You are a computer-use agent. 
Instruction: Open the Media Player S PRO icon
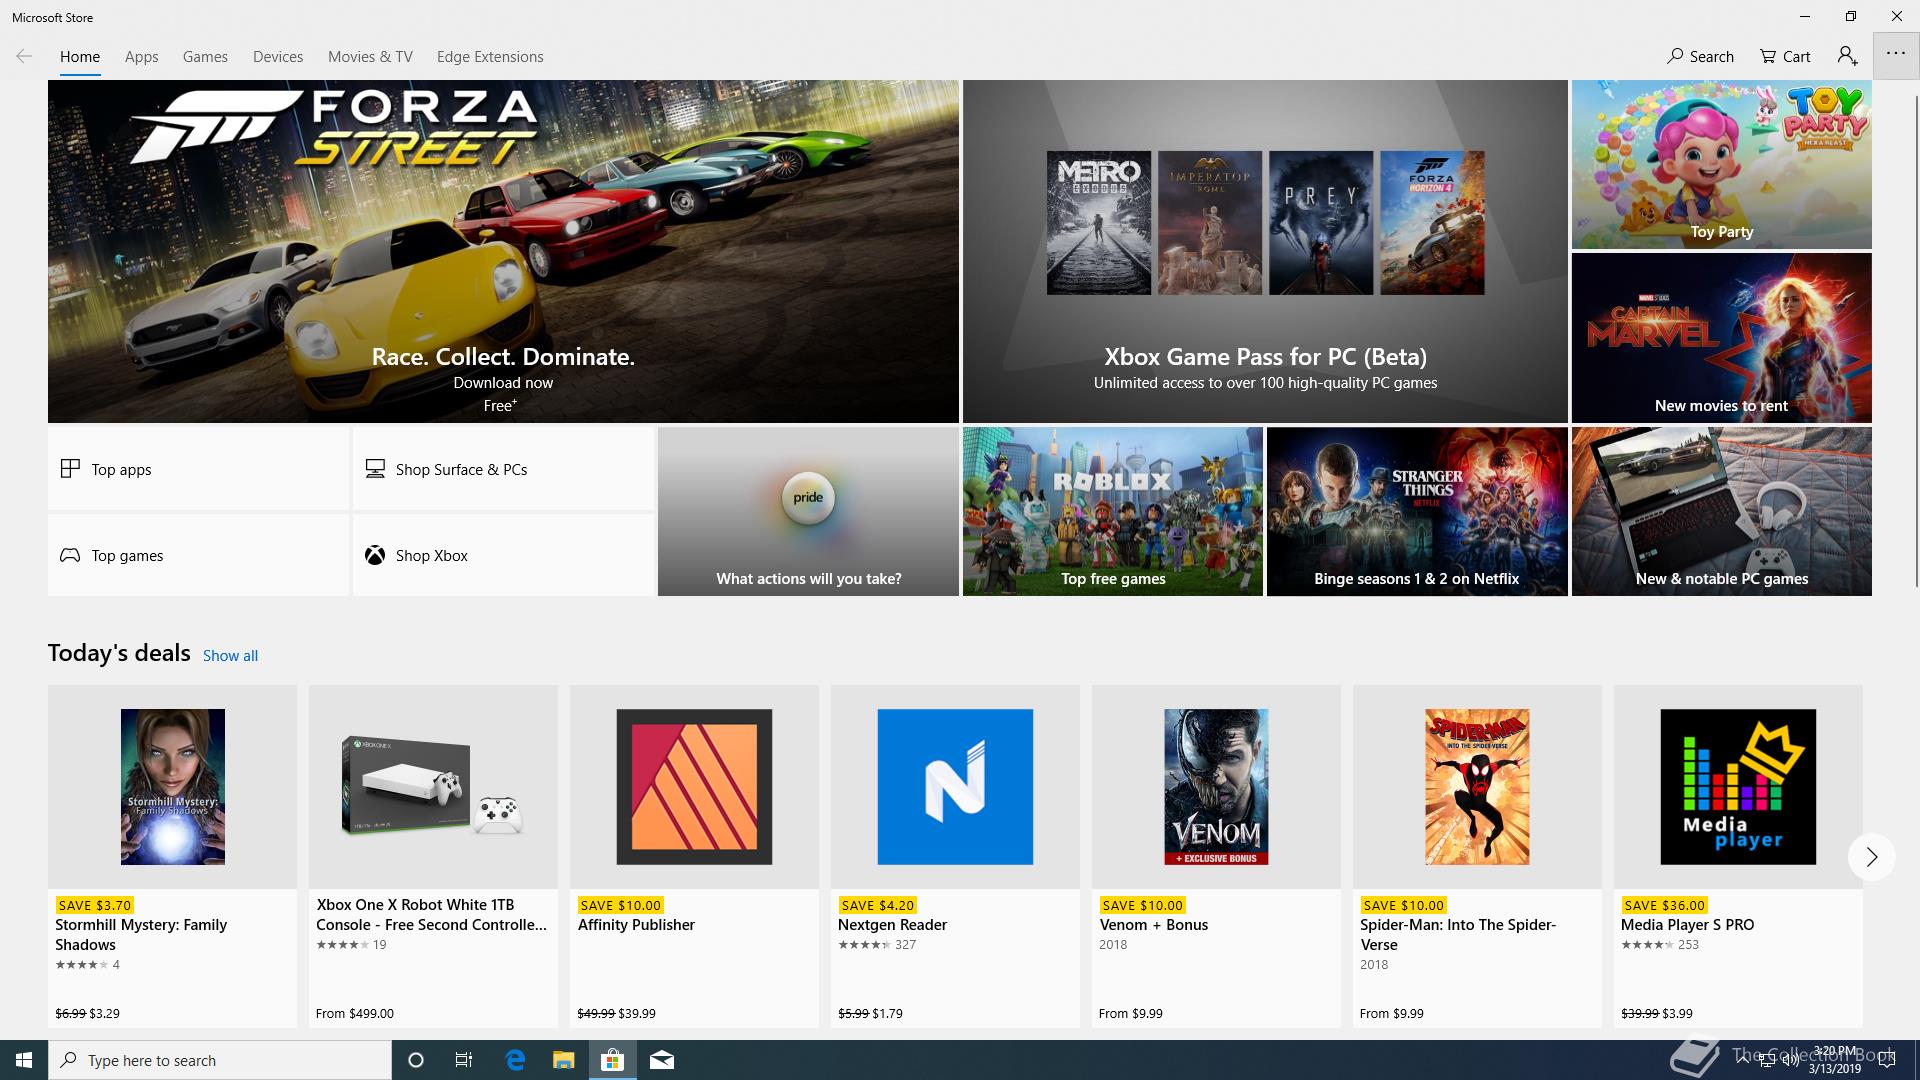click(1738, 787)
